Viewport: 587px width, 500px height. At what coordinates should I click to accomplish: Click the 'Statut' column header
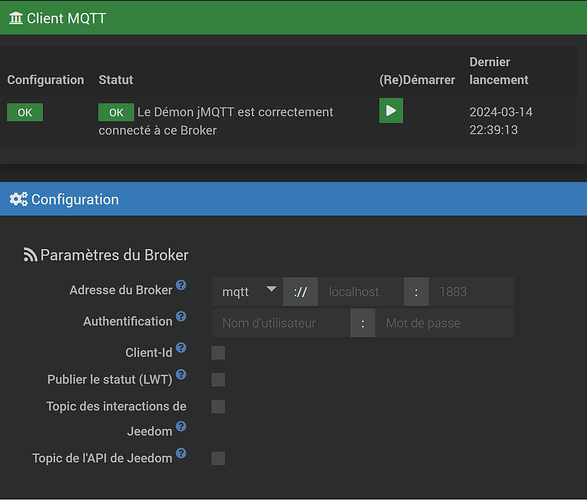click(116, 80)
